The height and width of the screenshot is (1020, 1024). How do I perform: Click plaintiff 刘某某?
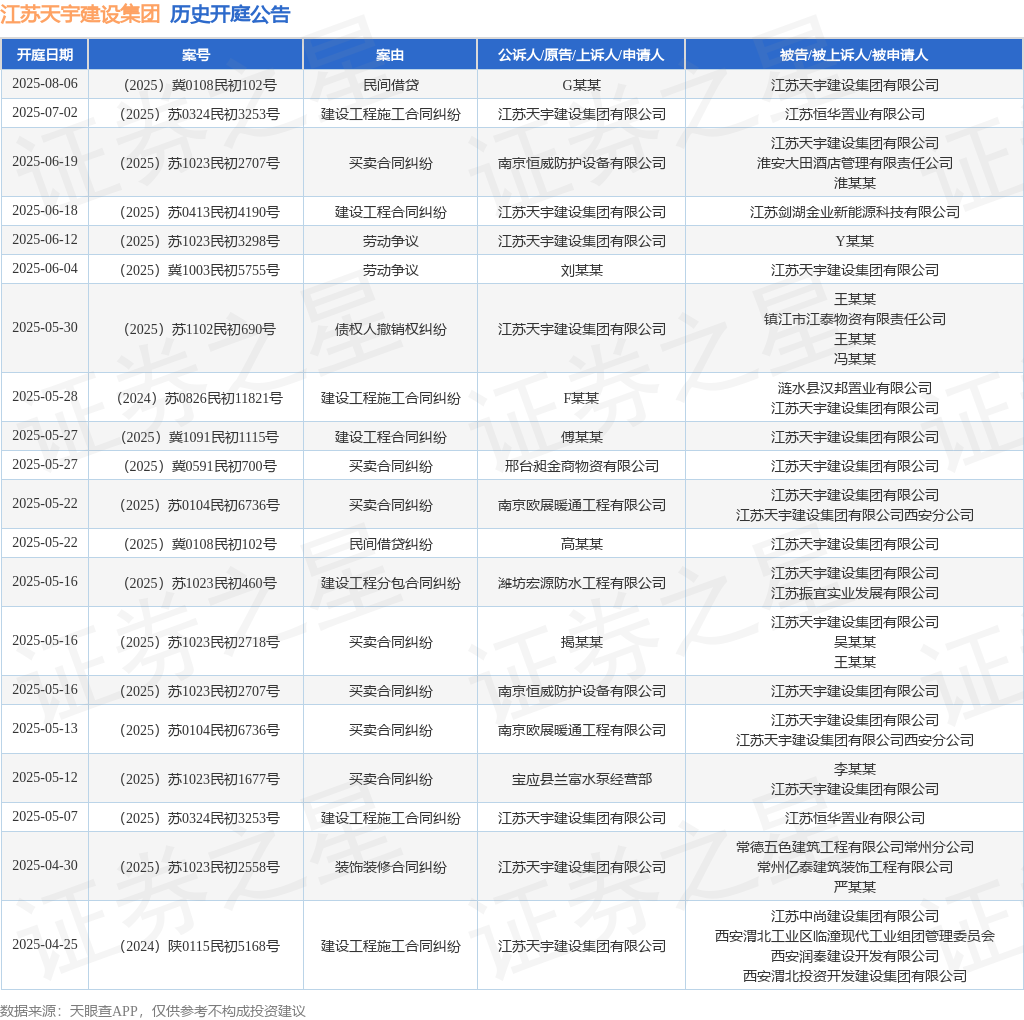pos(581,270)
